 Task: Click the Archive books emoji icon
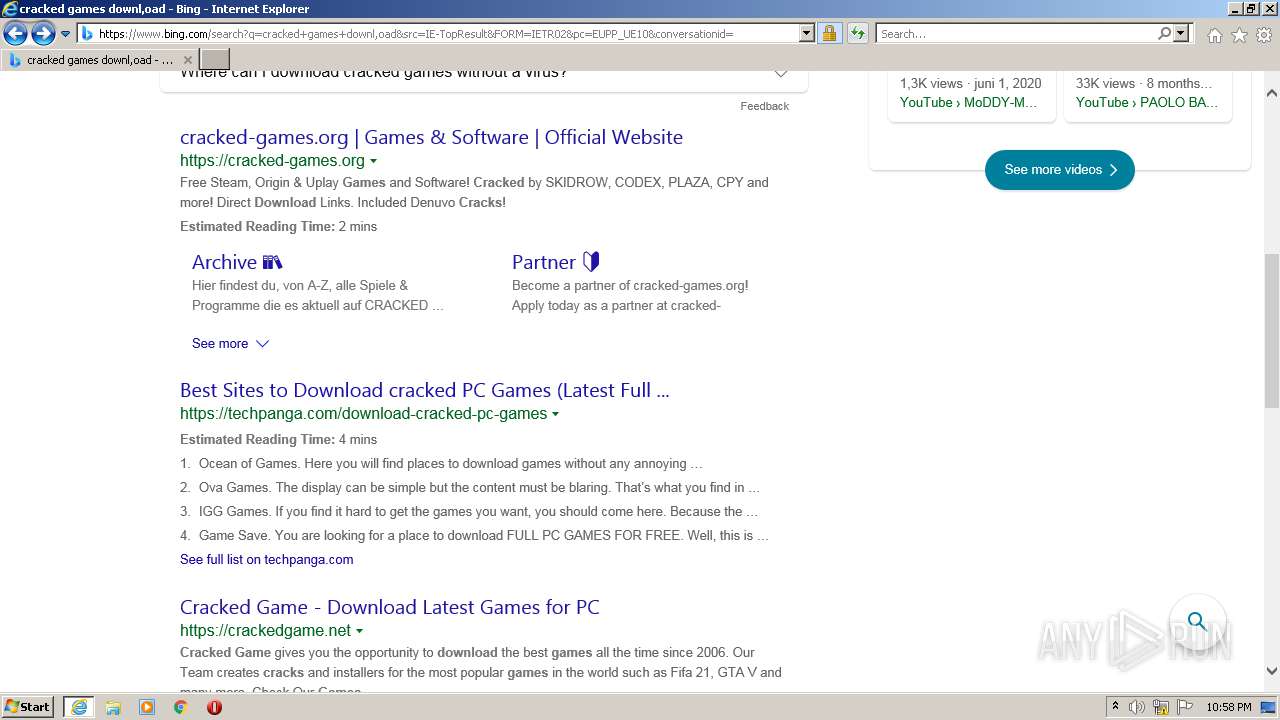pyautogui.click(x=273, y=262)
